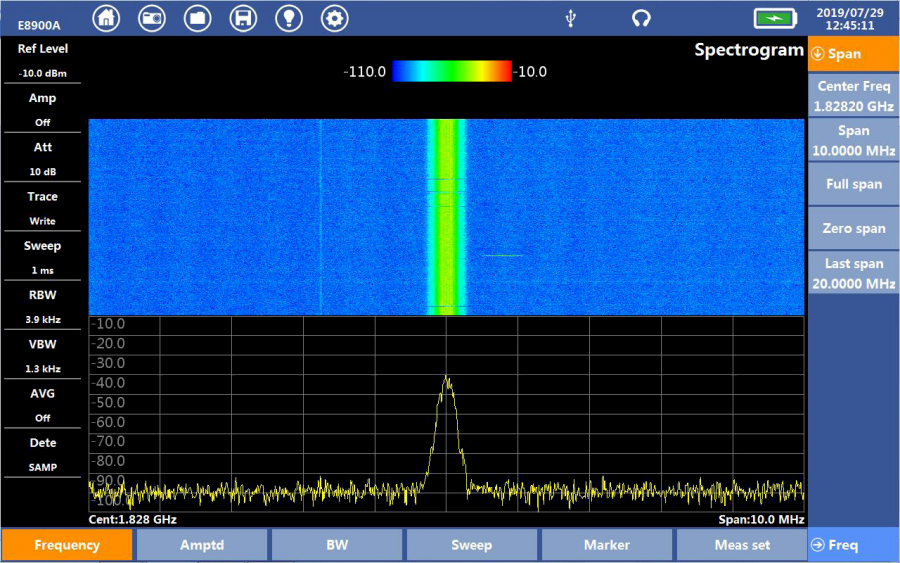Open the folder file browser icon
The width and height of the screenshot is (900, 563).
point(197,18)
